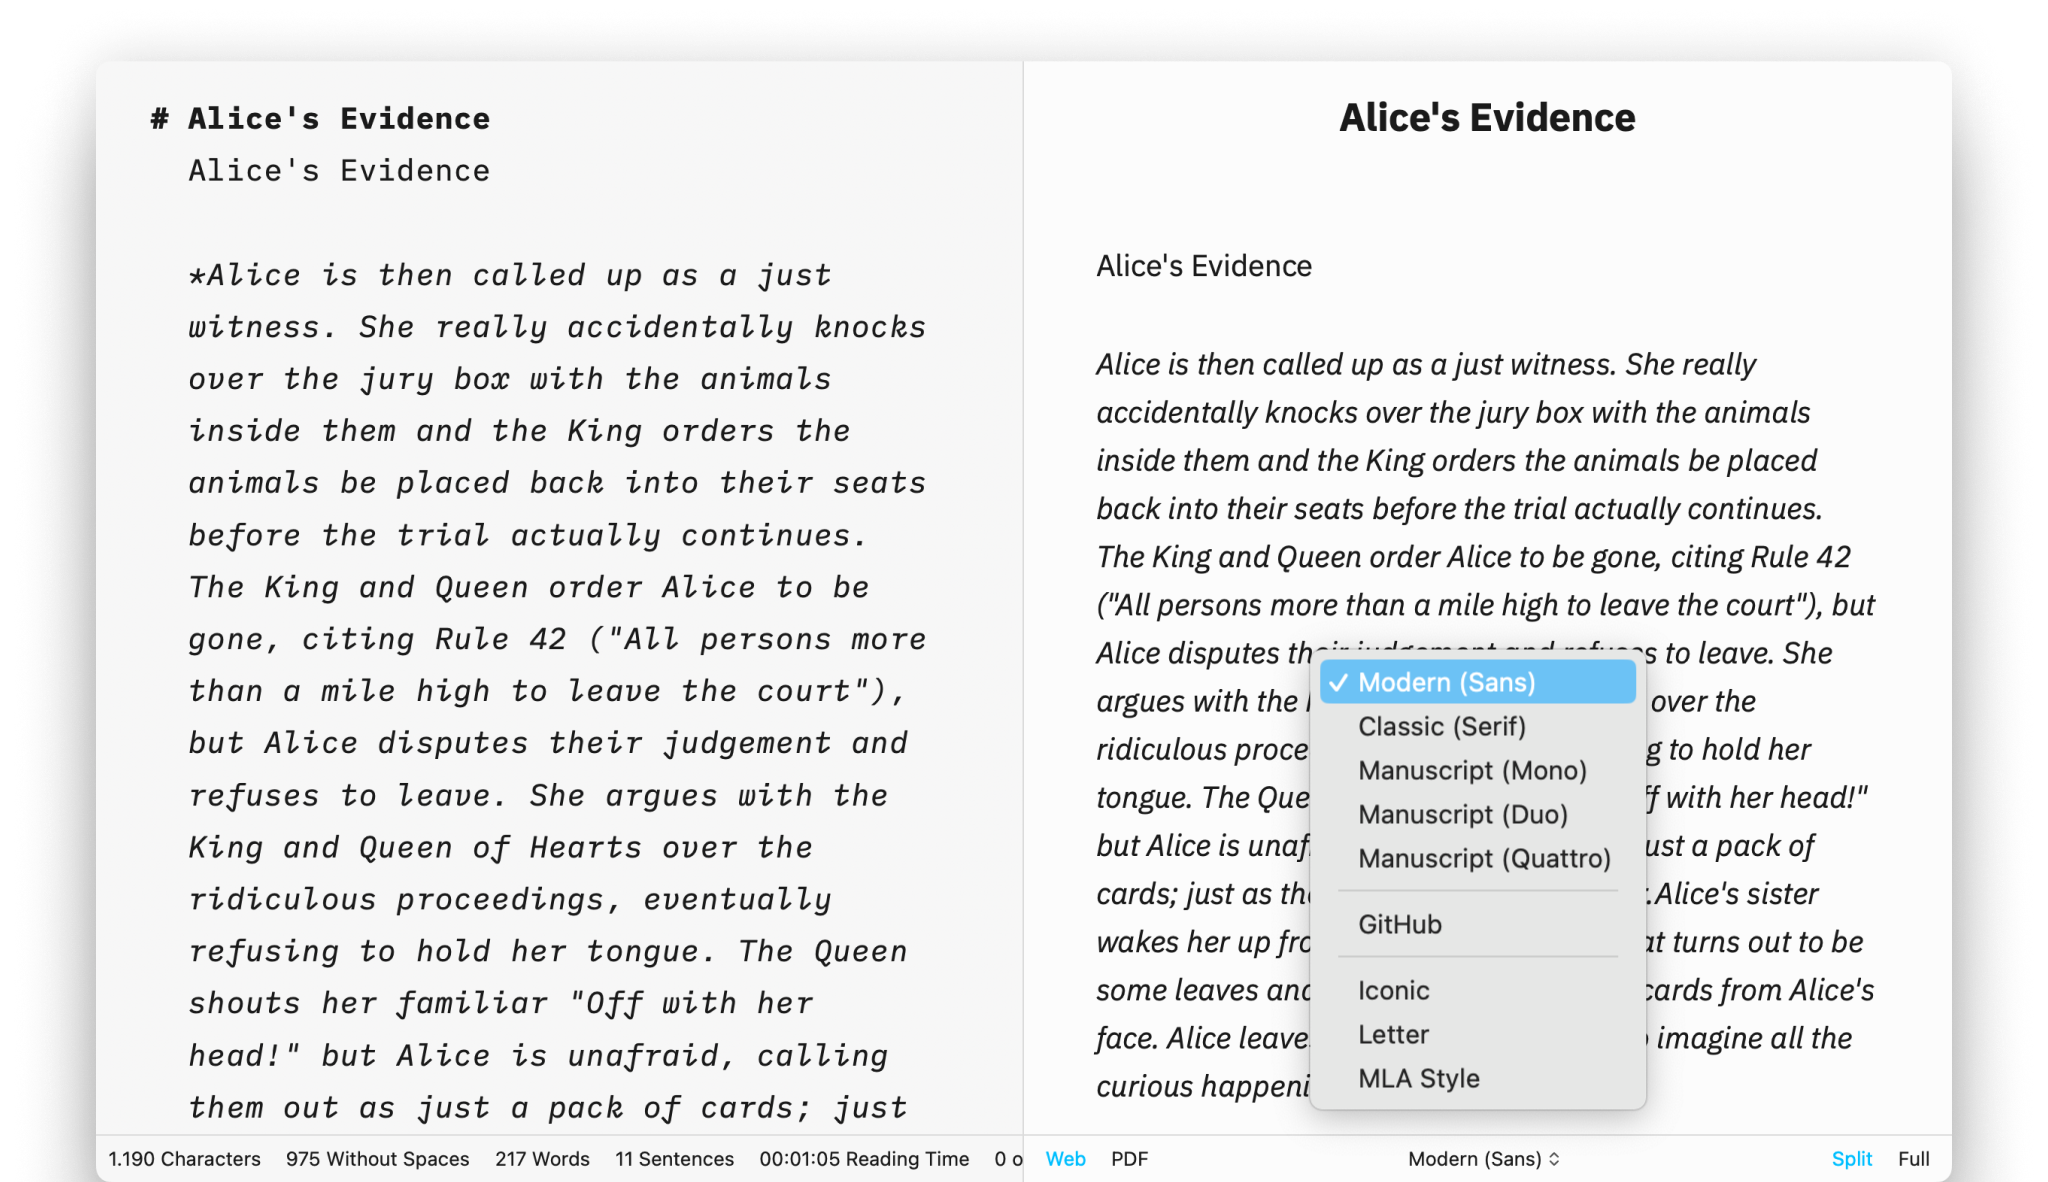Select Manuscript (Quattro) option

click(1484, 858)
